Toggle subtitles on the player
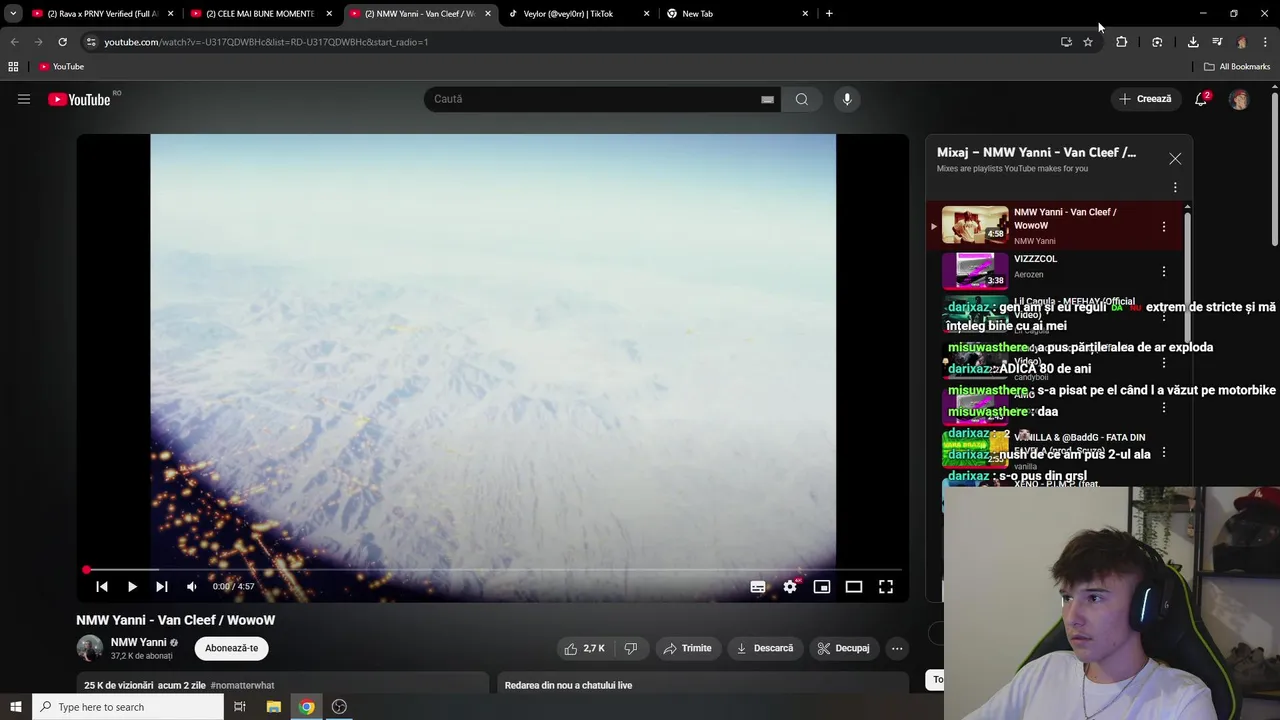The width and height of the screenshot is (1280, 720). [758, 587]
